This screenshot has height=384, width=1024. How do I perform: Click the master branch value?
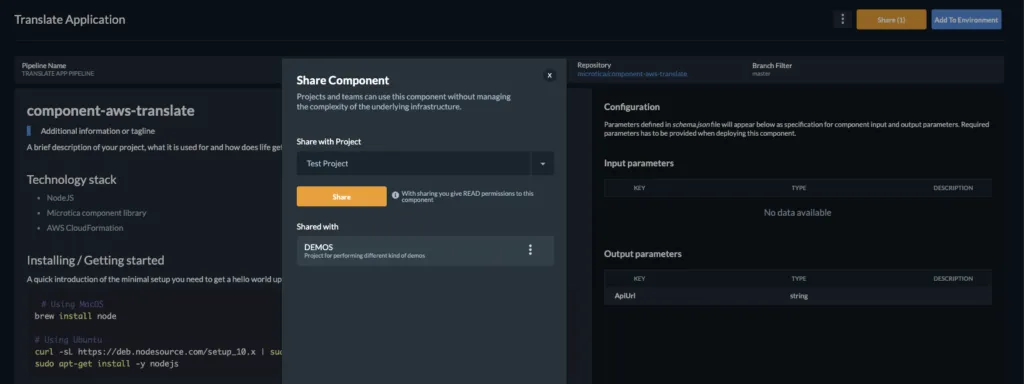[761, 74]
